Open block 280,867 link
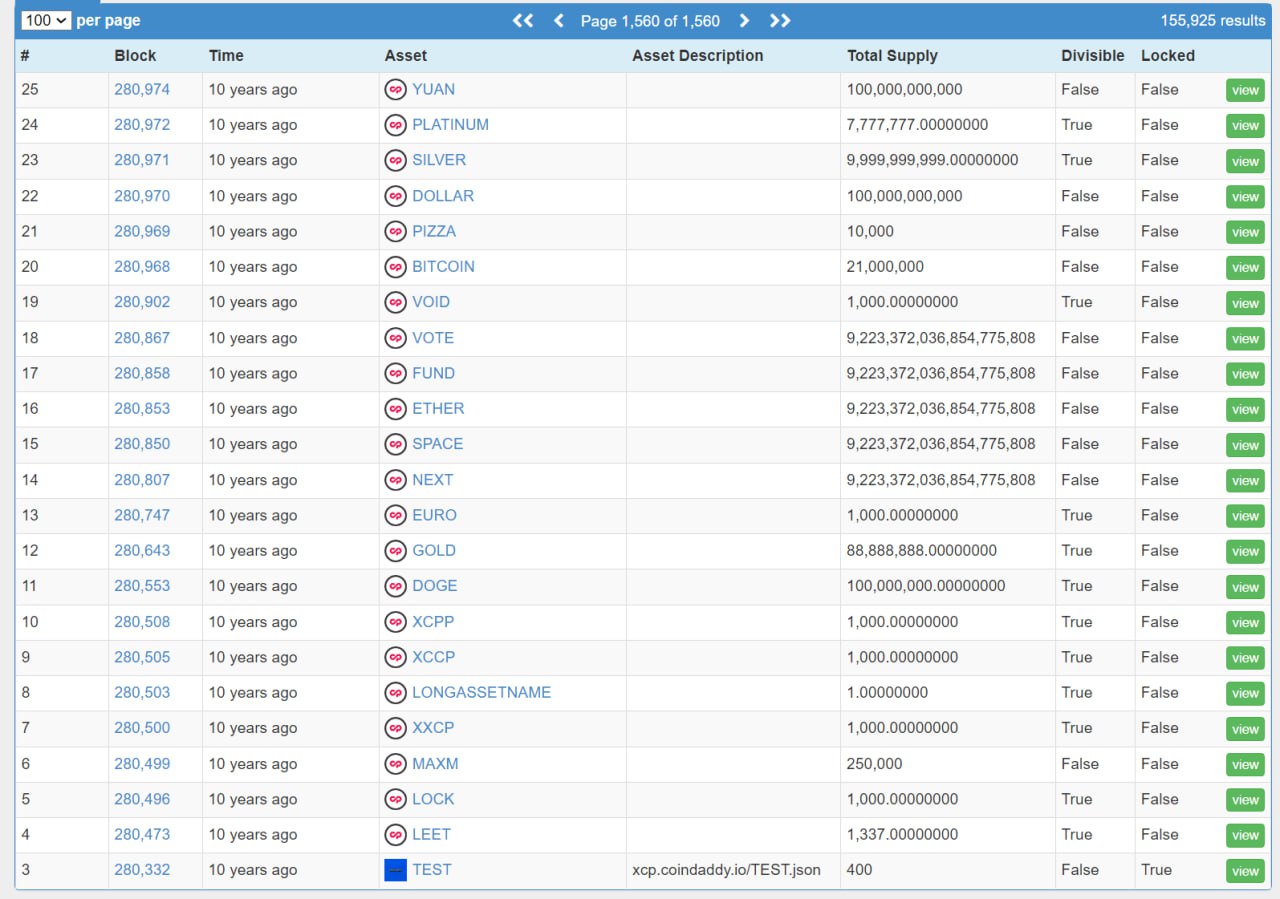The width and height of the screenshot is (1280, 899). tap(142, 338)
